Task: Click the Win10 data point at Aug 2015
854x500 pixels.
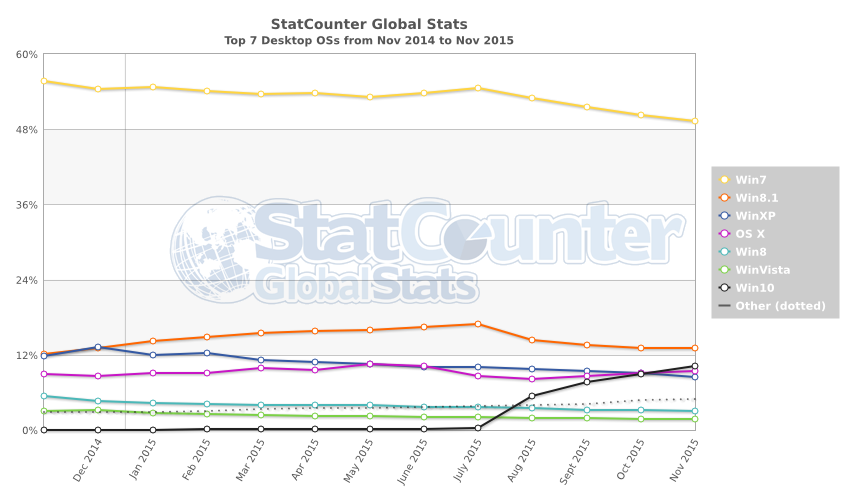Action: [532, 396]
